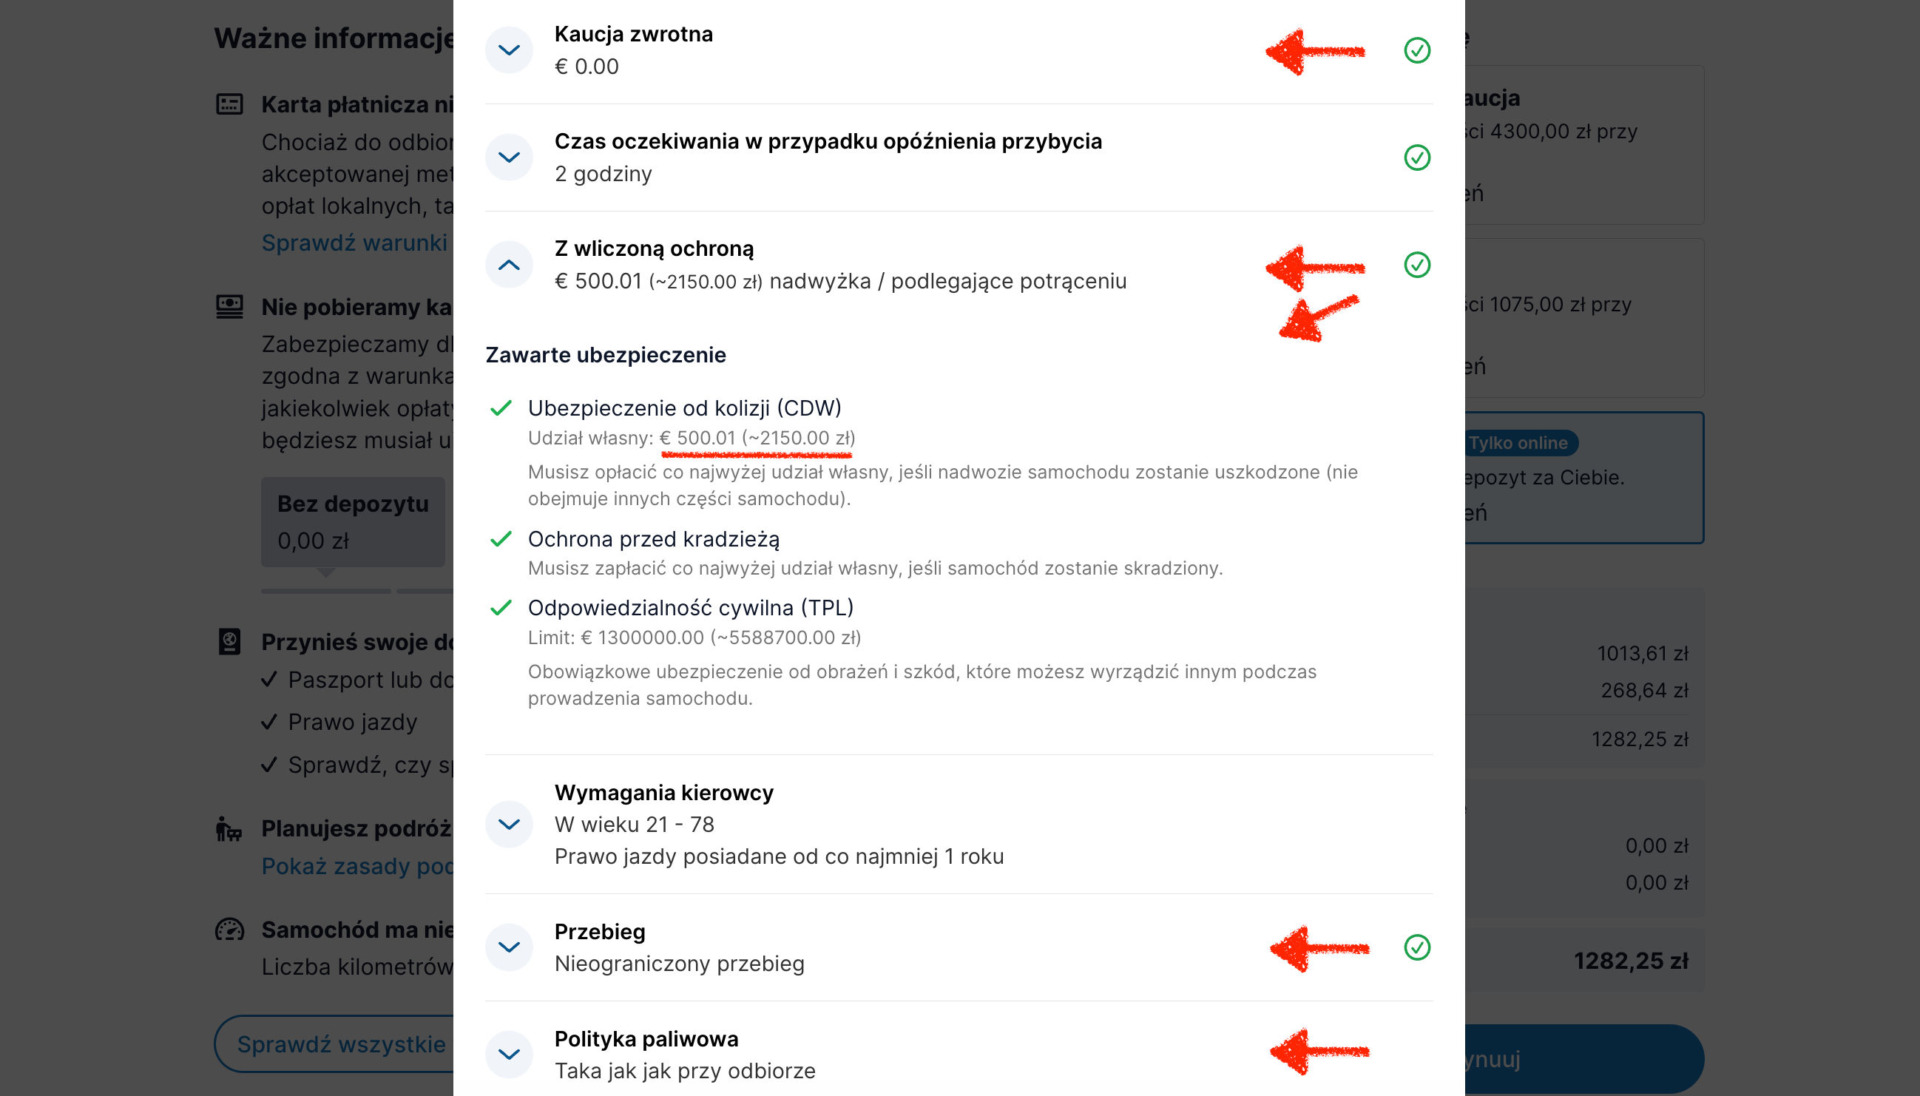The height and width of the screenshot is (1096, 1920).
Task: Click green check circle beside Przebieg
Action: point(1417,947)
